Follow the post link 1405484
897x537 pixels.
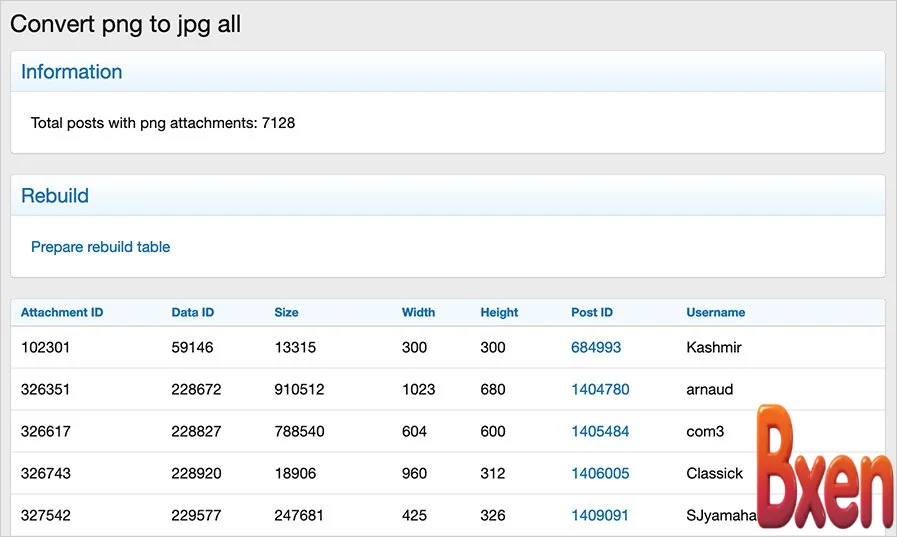point(600,432)
